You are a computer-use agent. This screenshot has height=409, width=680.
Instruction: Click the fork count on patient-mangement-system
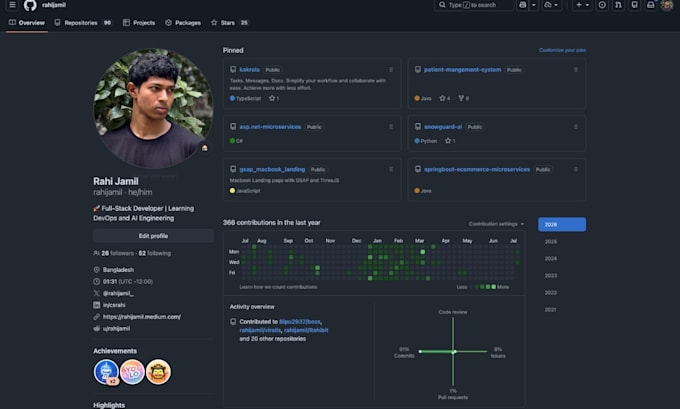point(464,98)
